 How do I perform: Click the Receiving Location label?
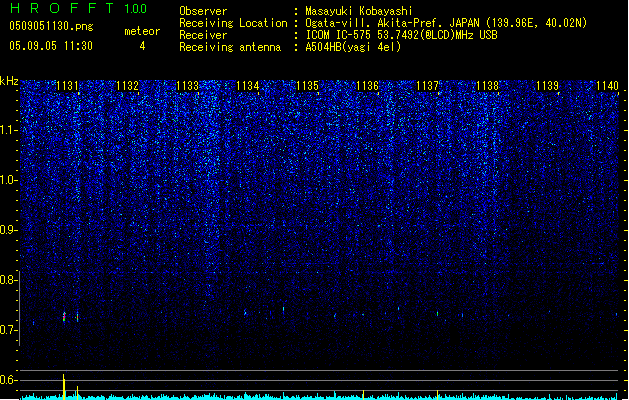233,23
